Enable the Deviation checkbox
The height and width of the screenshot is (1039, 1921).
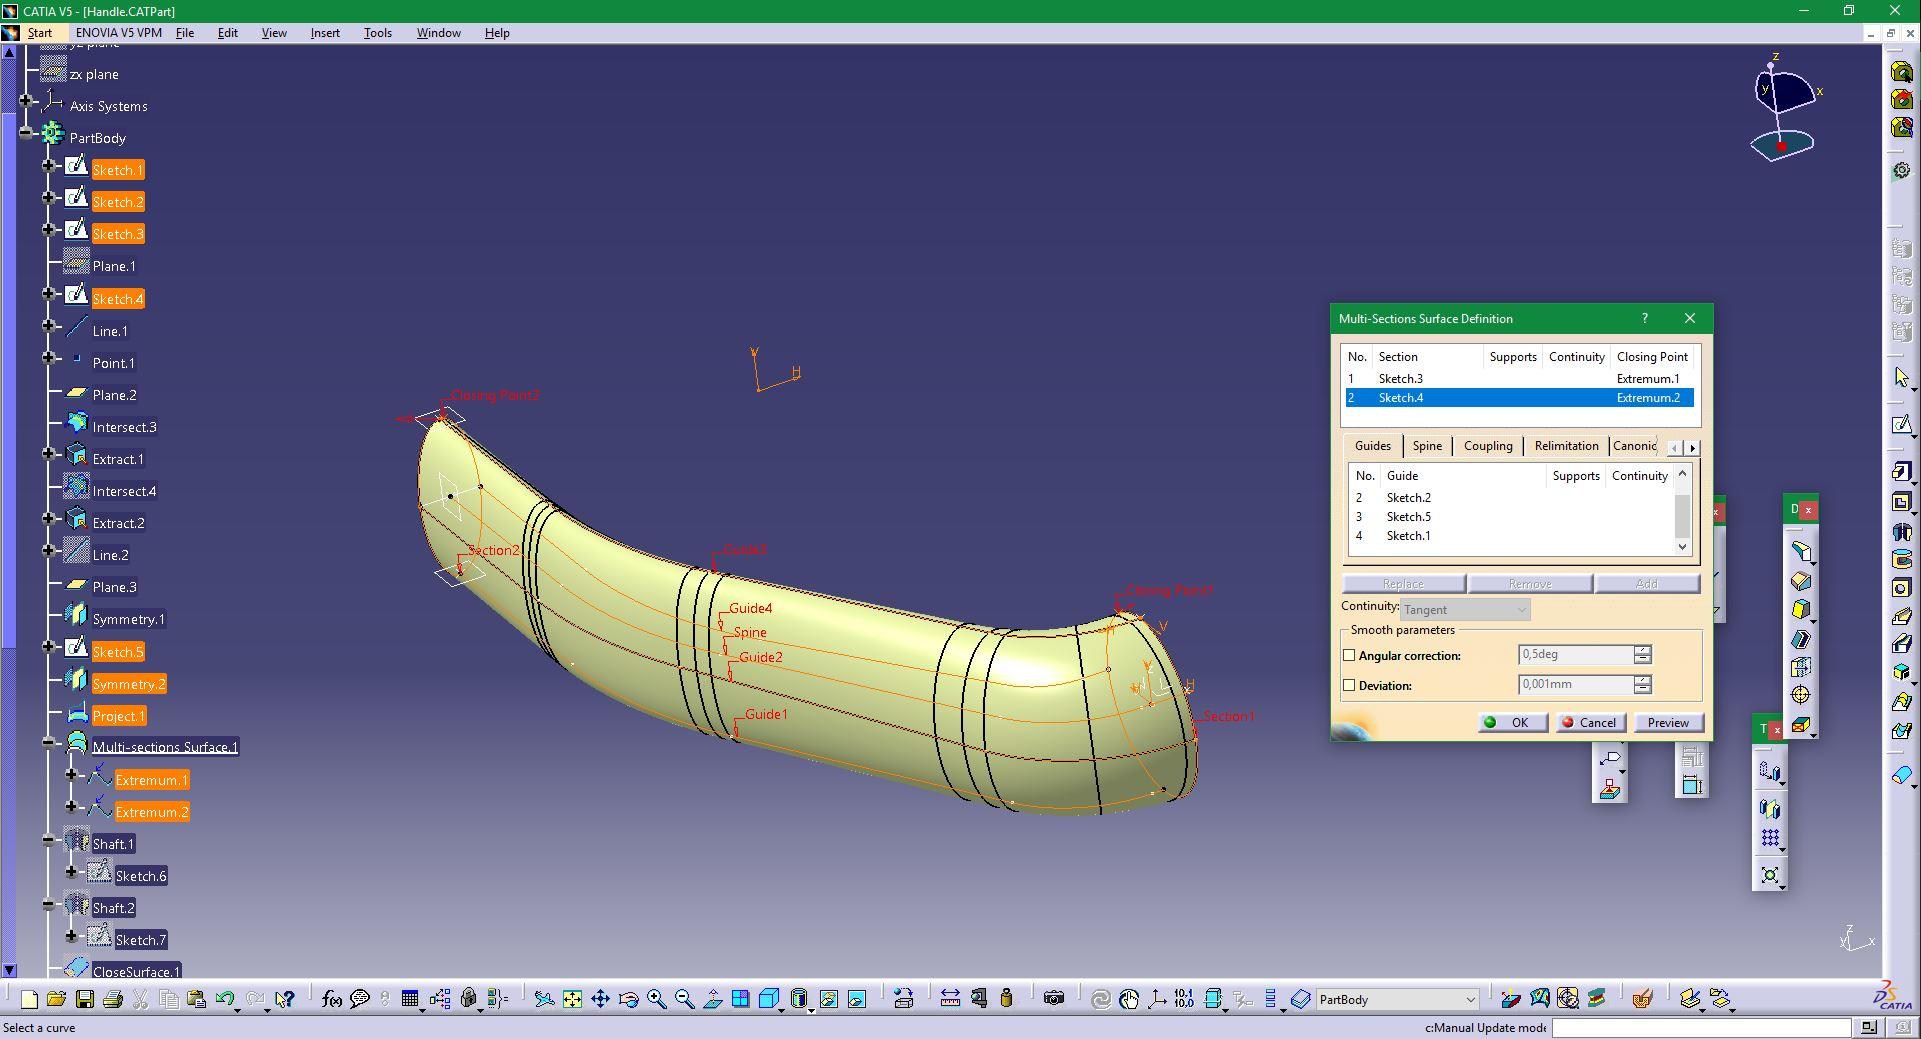1349,686
